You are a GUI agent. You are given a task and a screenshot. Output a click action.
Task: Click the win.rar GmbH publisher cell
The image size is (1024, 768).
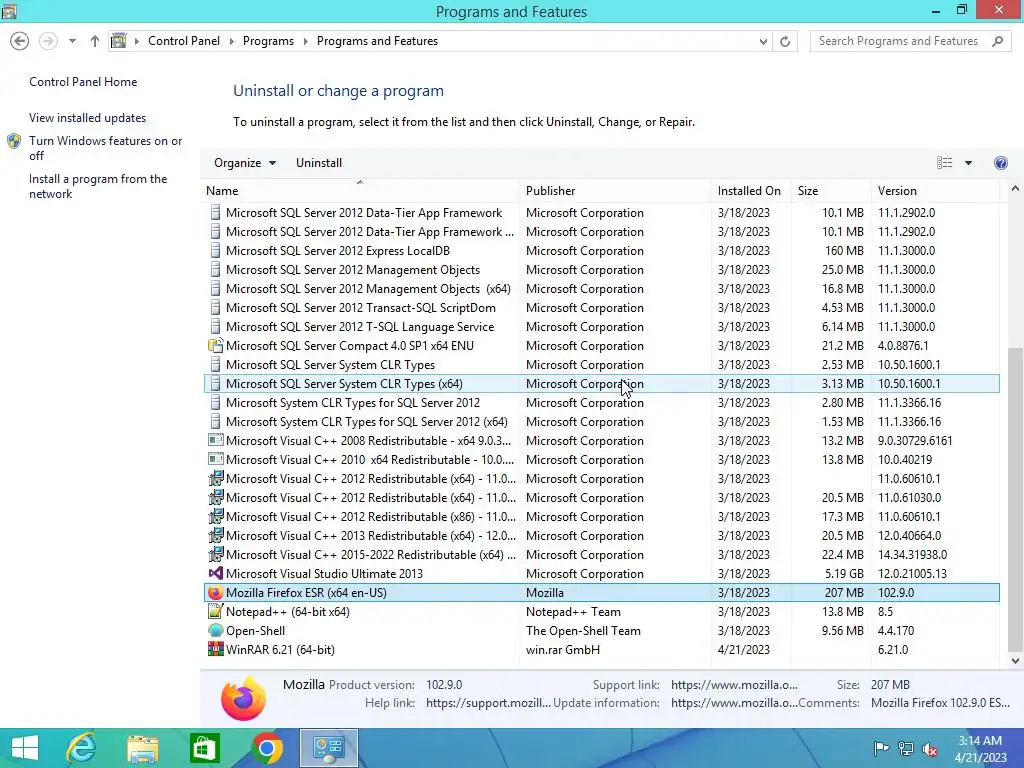click(562, 650)
